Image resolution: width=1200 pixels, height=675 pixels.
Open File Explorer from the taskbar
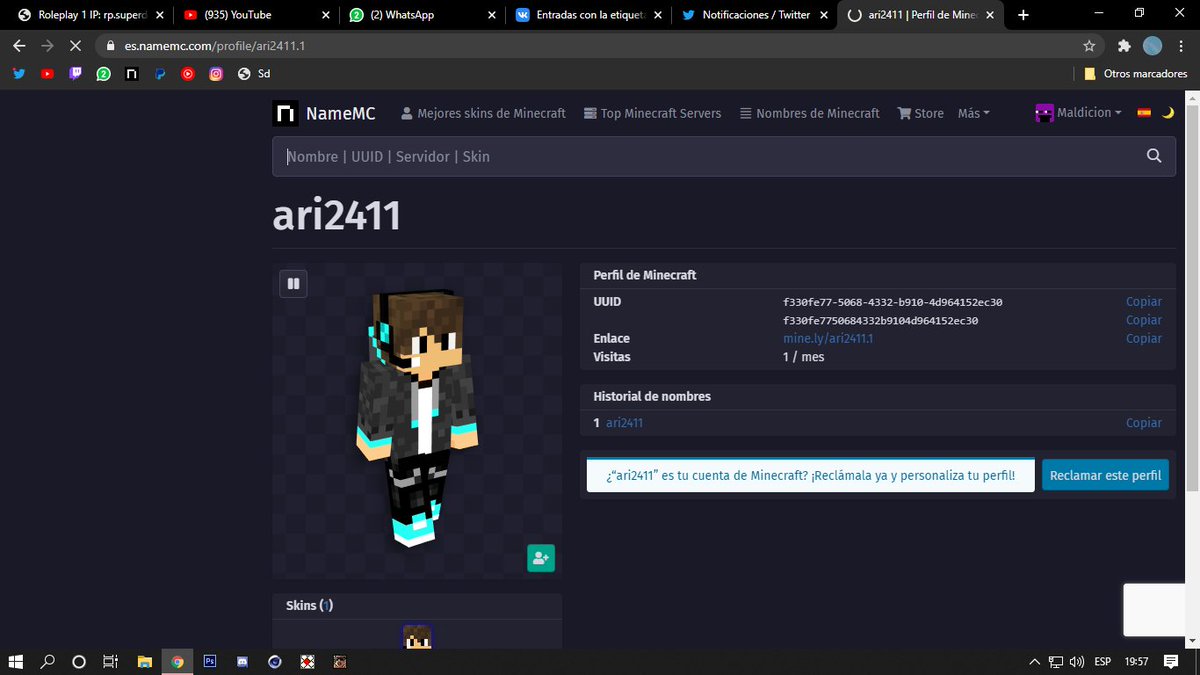(x=144, y=661)
